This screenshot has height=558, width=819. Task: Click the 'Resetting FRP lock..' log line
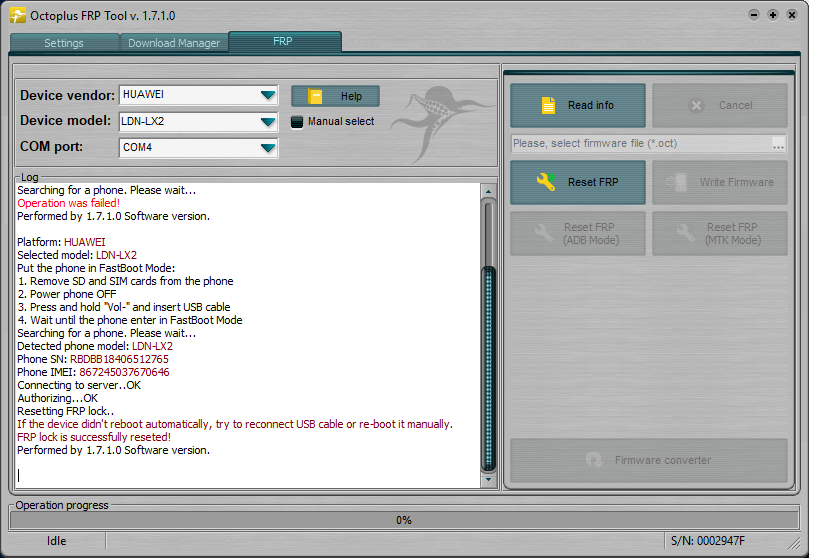click(66, 412)
